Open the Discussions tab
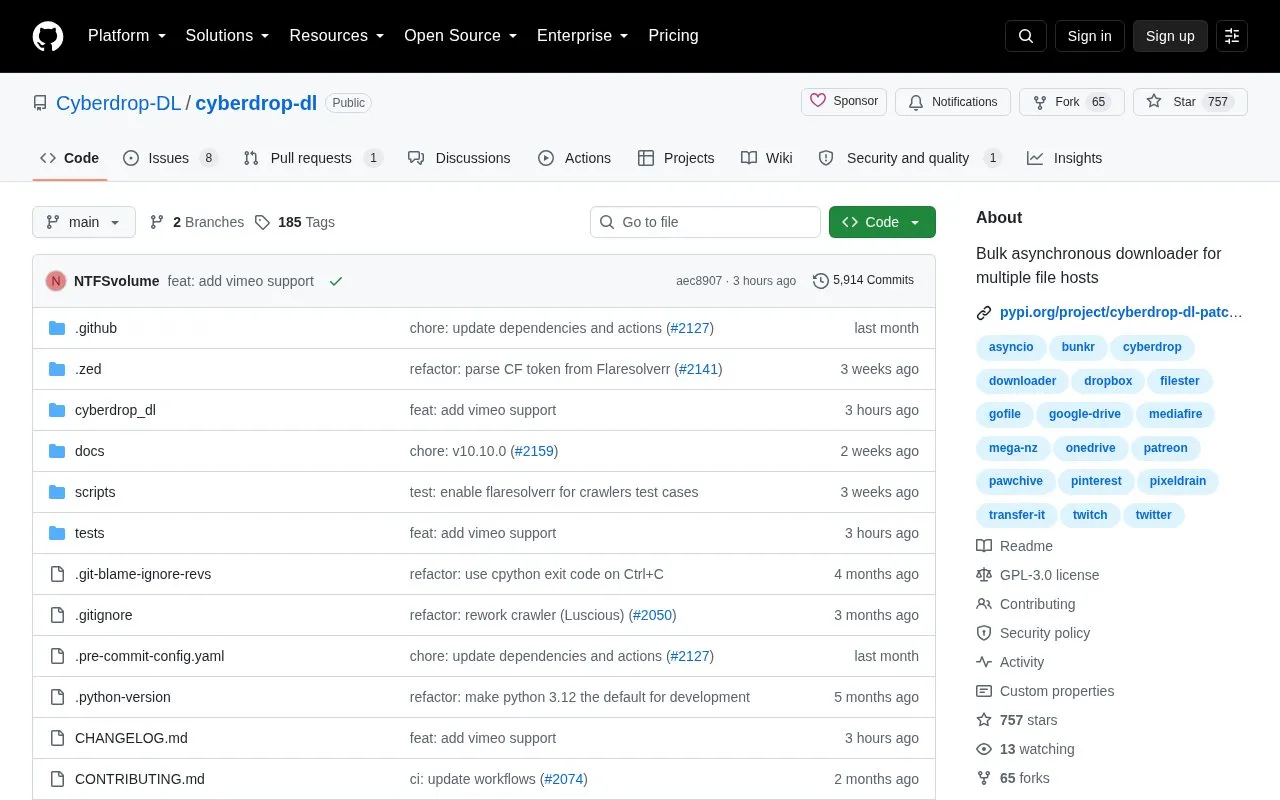The image size is (1280, 800). [459, 158]
